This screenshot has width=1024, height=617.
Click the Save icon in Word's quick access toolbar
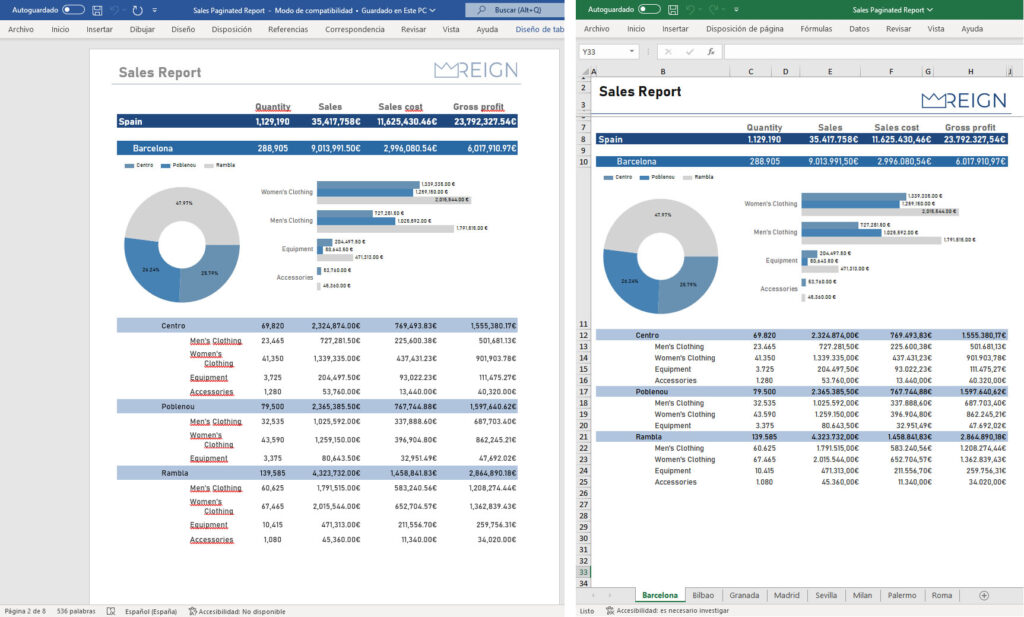pyautogui.click(x=97, y=10)
